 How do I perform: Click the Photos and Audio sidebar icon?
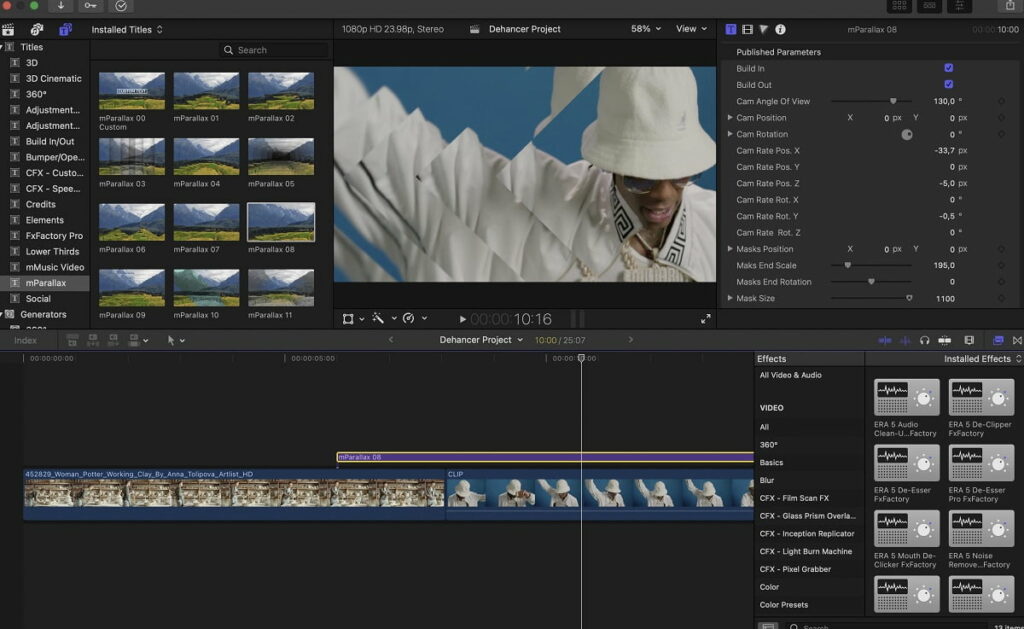tap(37, 30)
